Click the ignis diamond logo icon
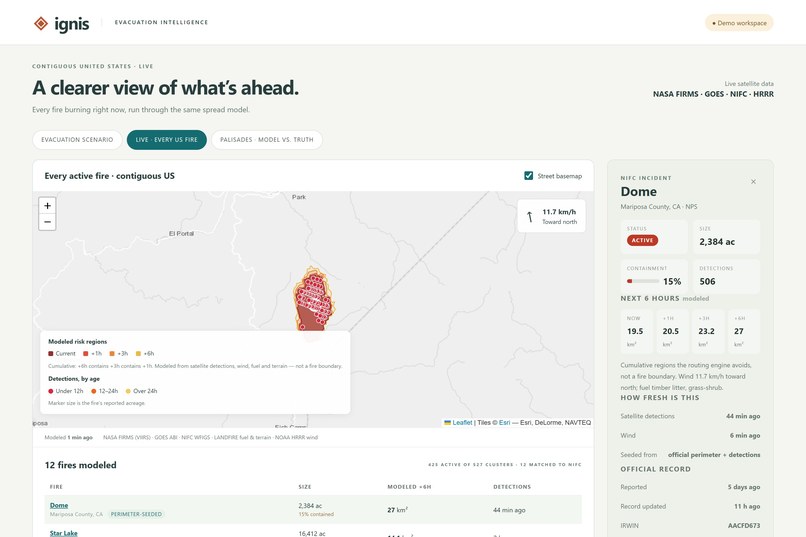Image resolution: width=806 pixels, height=537 pixels. tap(41, 24)
